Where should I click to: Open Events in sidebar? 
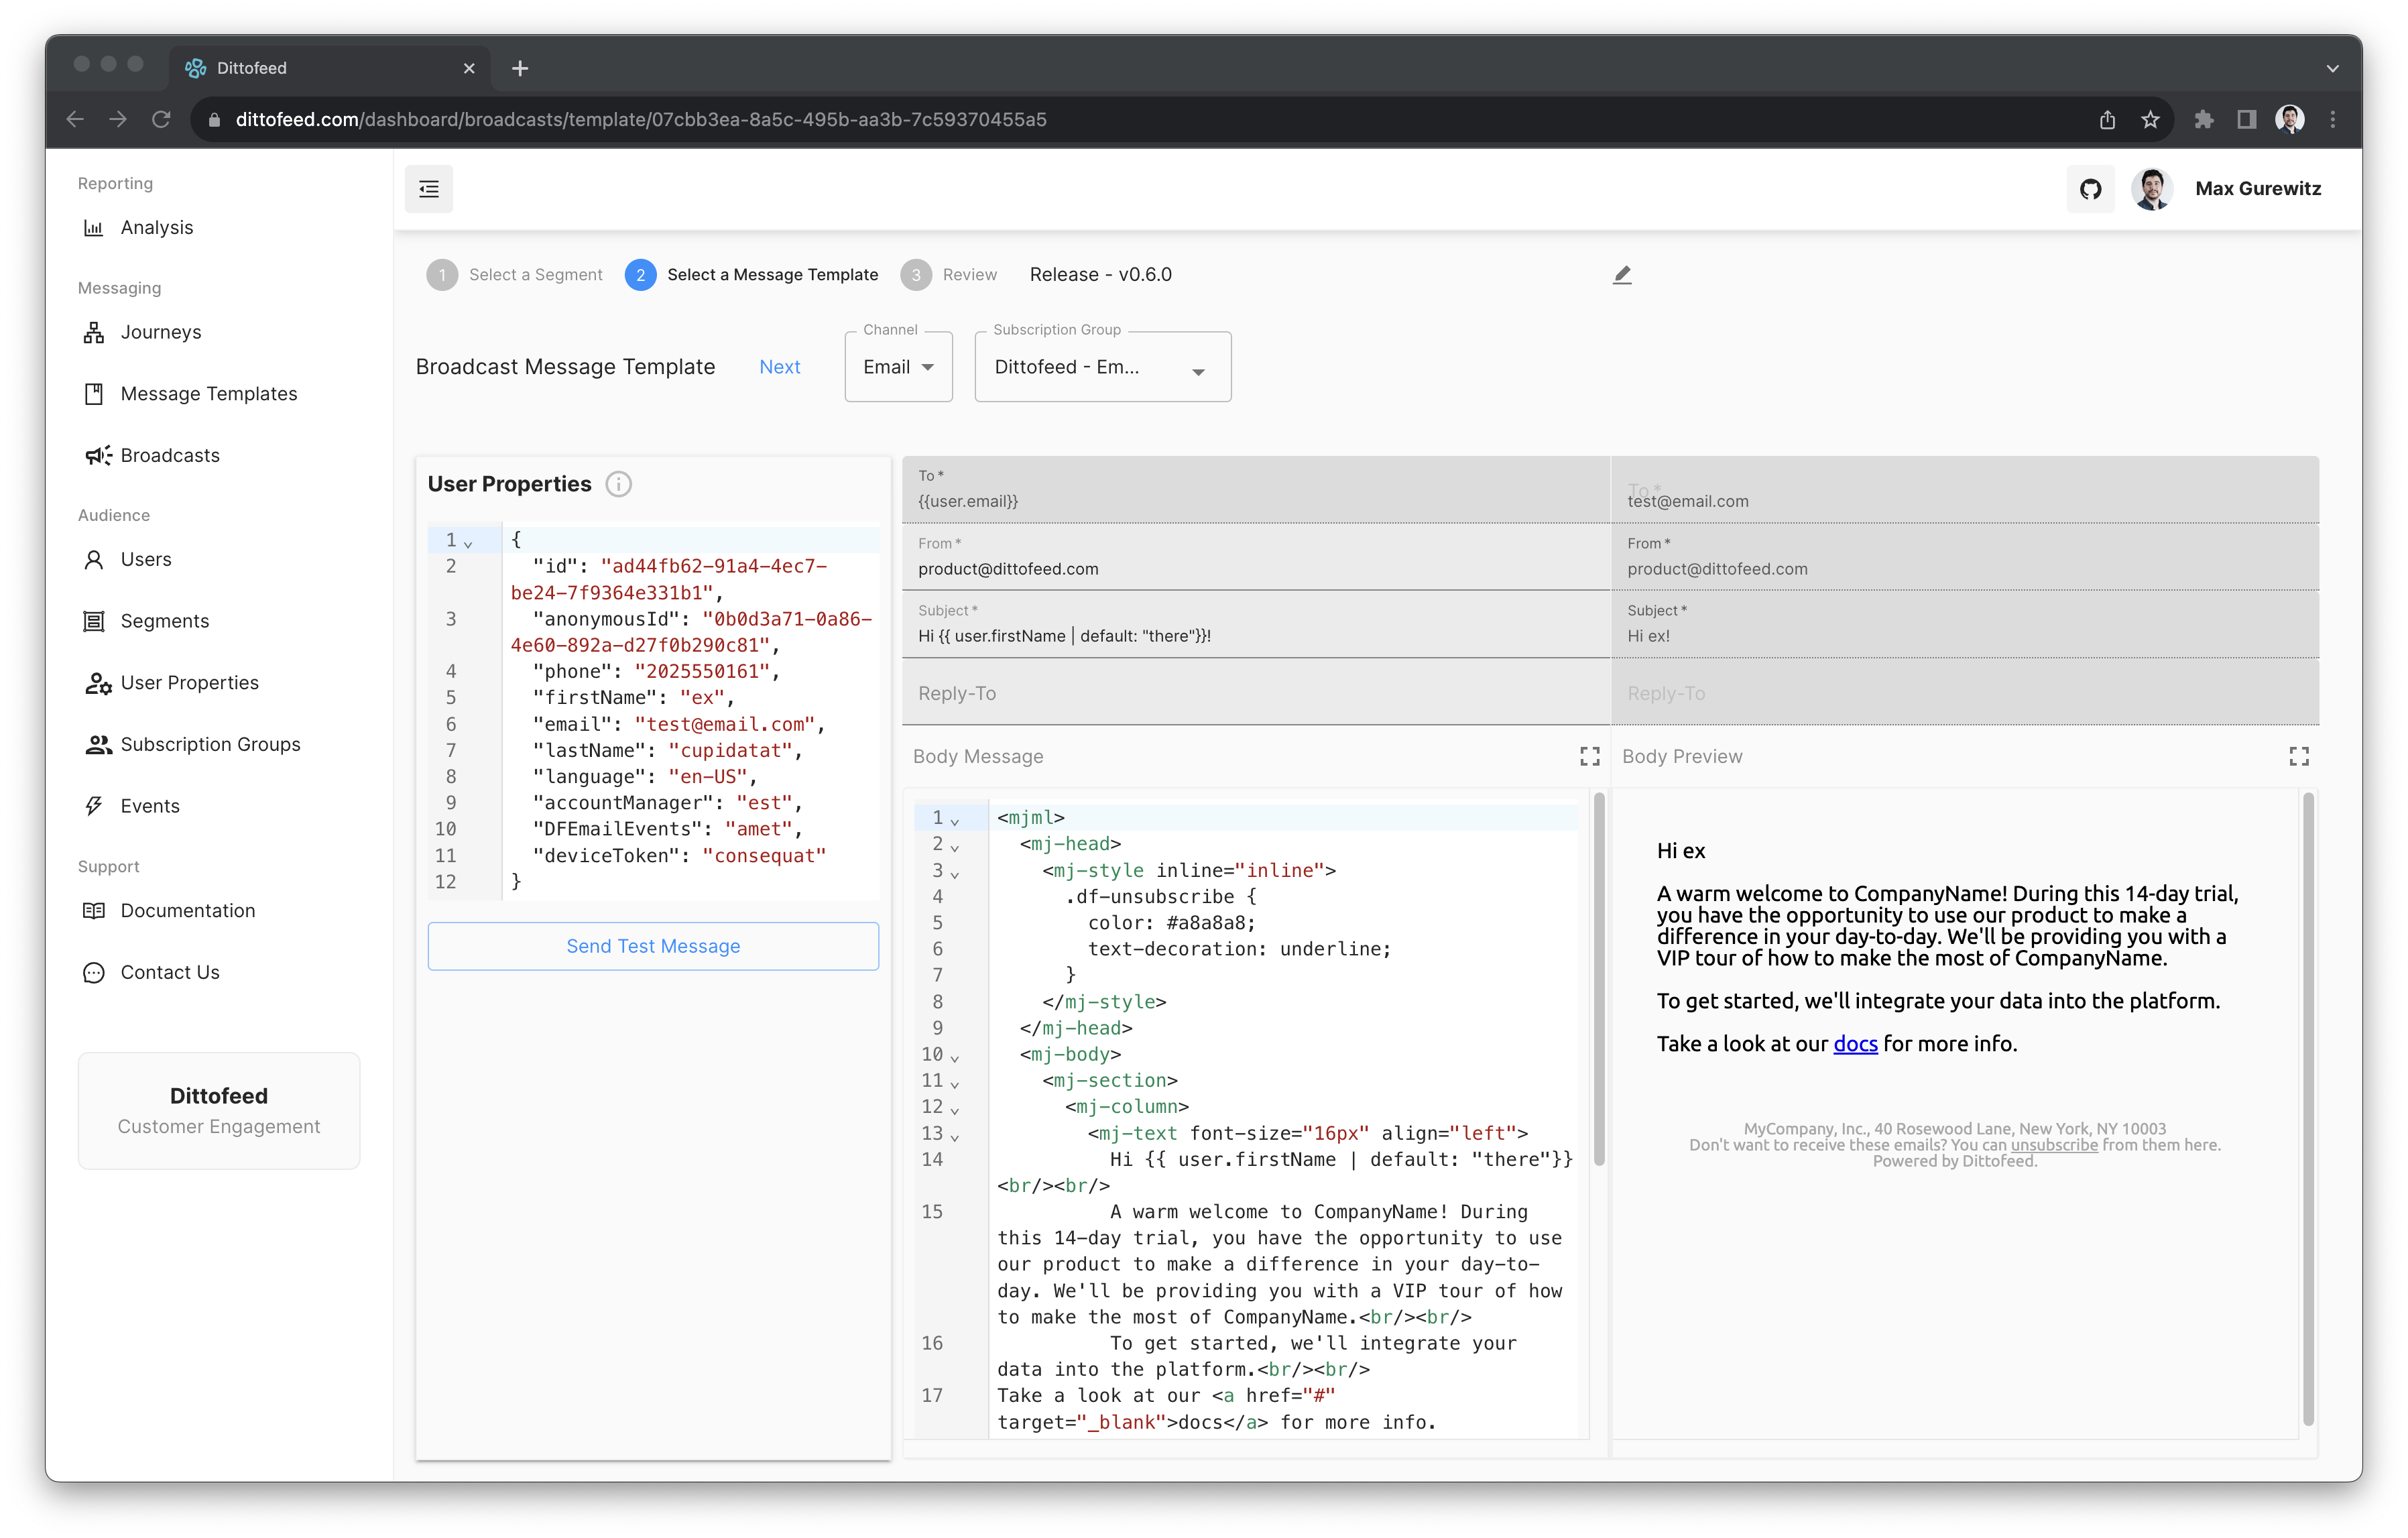pyautogui.click(x=150, y=806)
